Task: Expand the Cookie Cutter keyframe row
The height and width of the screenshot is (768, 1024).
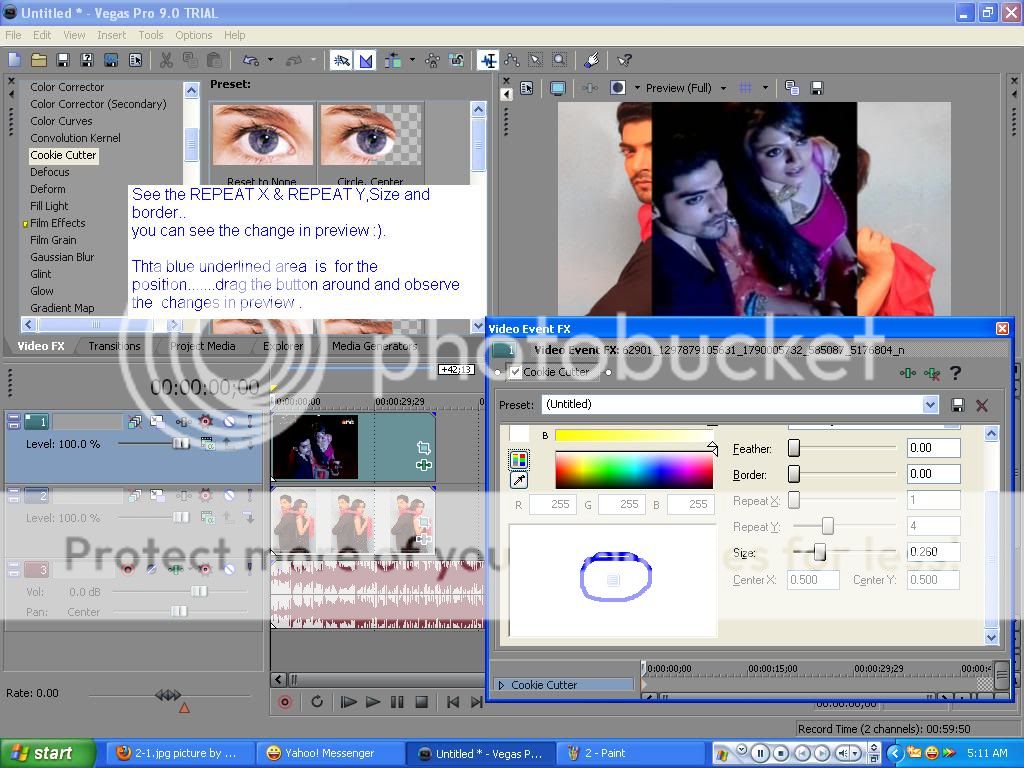Action: [x=501, y=685]
